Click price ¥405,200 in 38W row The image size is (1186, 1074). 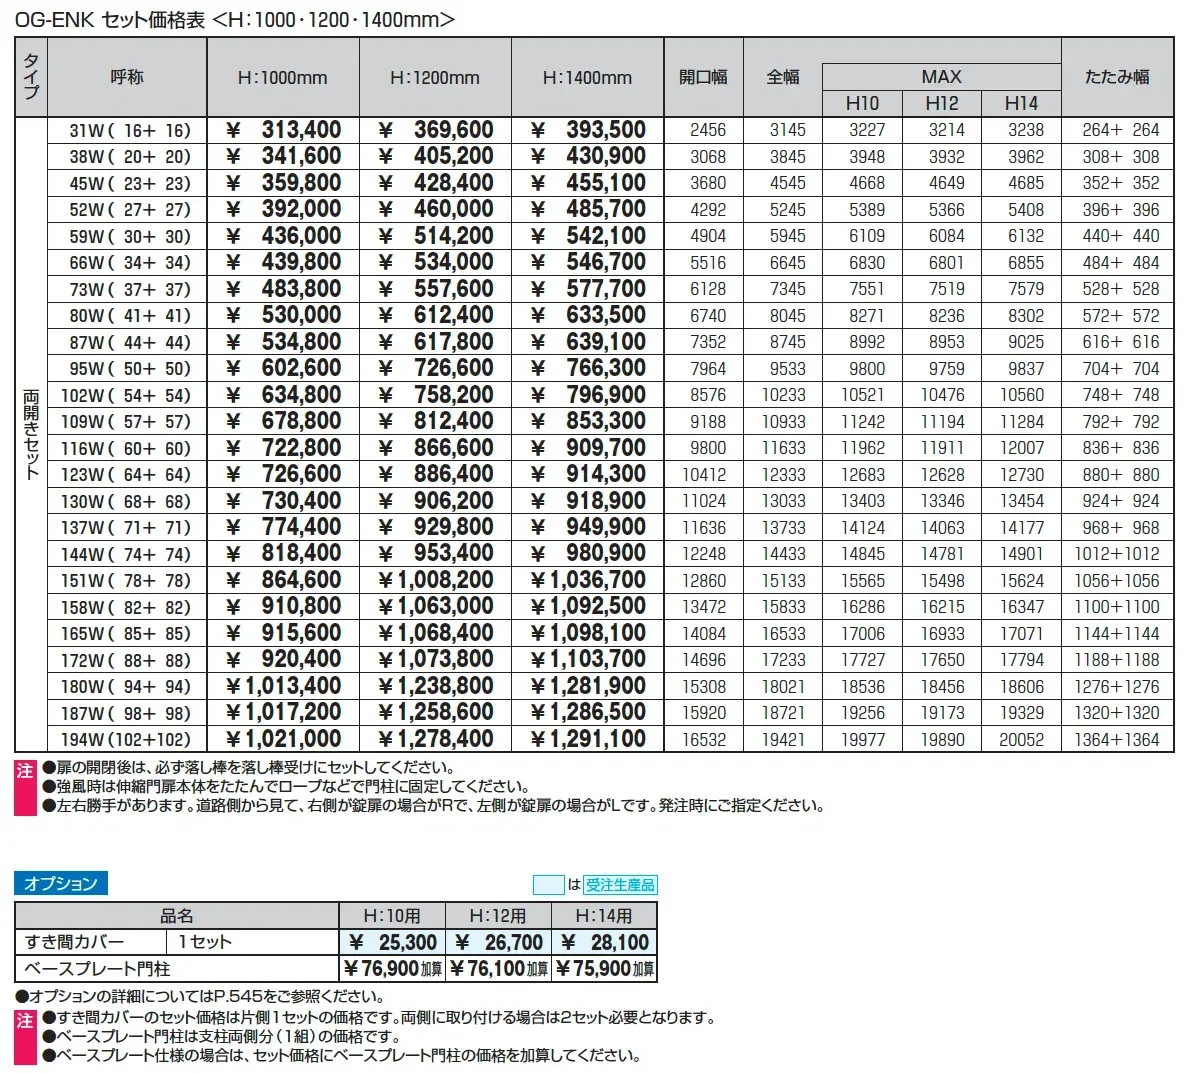click(x=436, y=157)
